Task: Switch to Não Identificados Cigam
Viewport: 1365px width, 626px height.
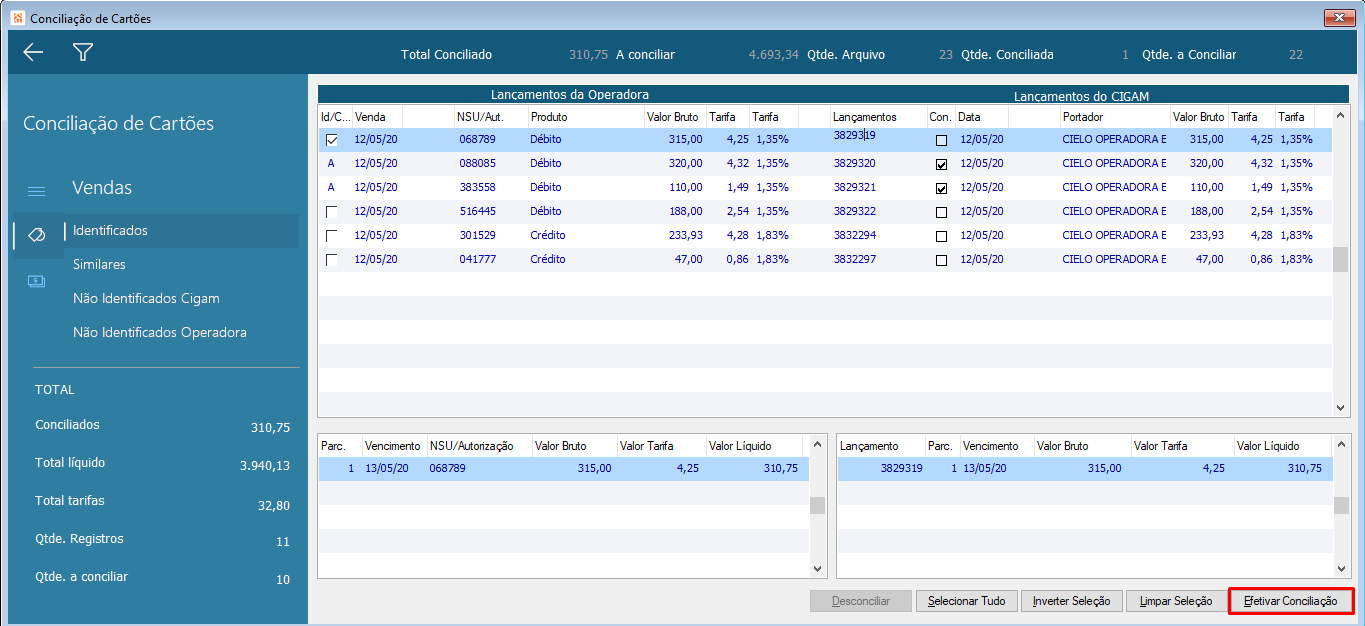Action: pos(146,299)
